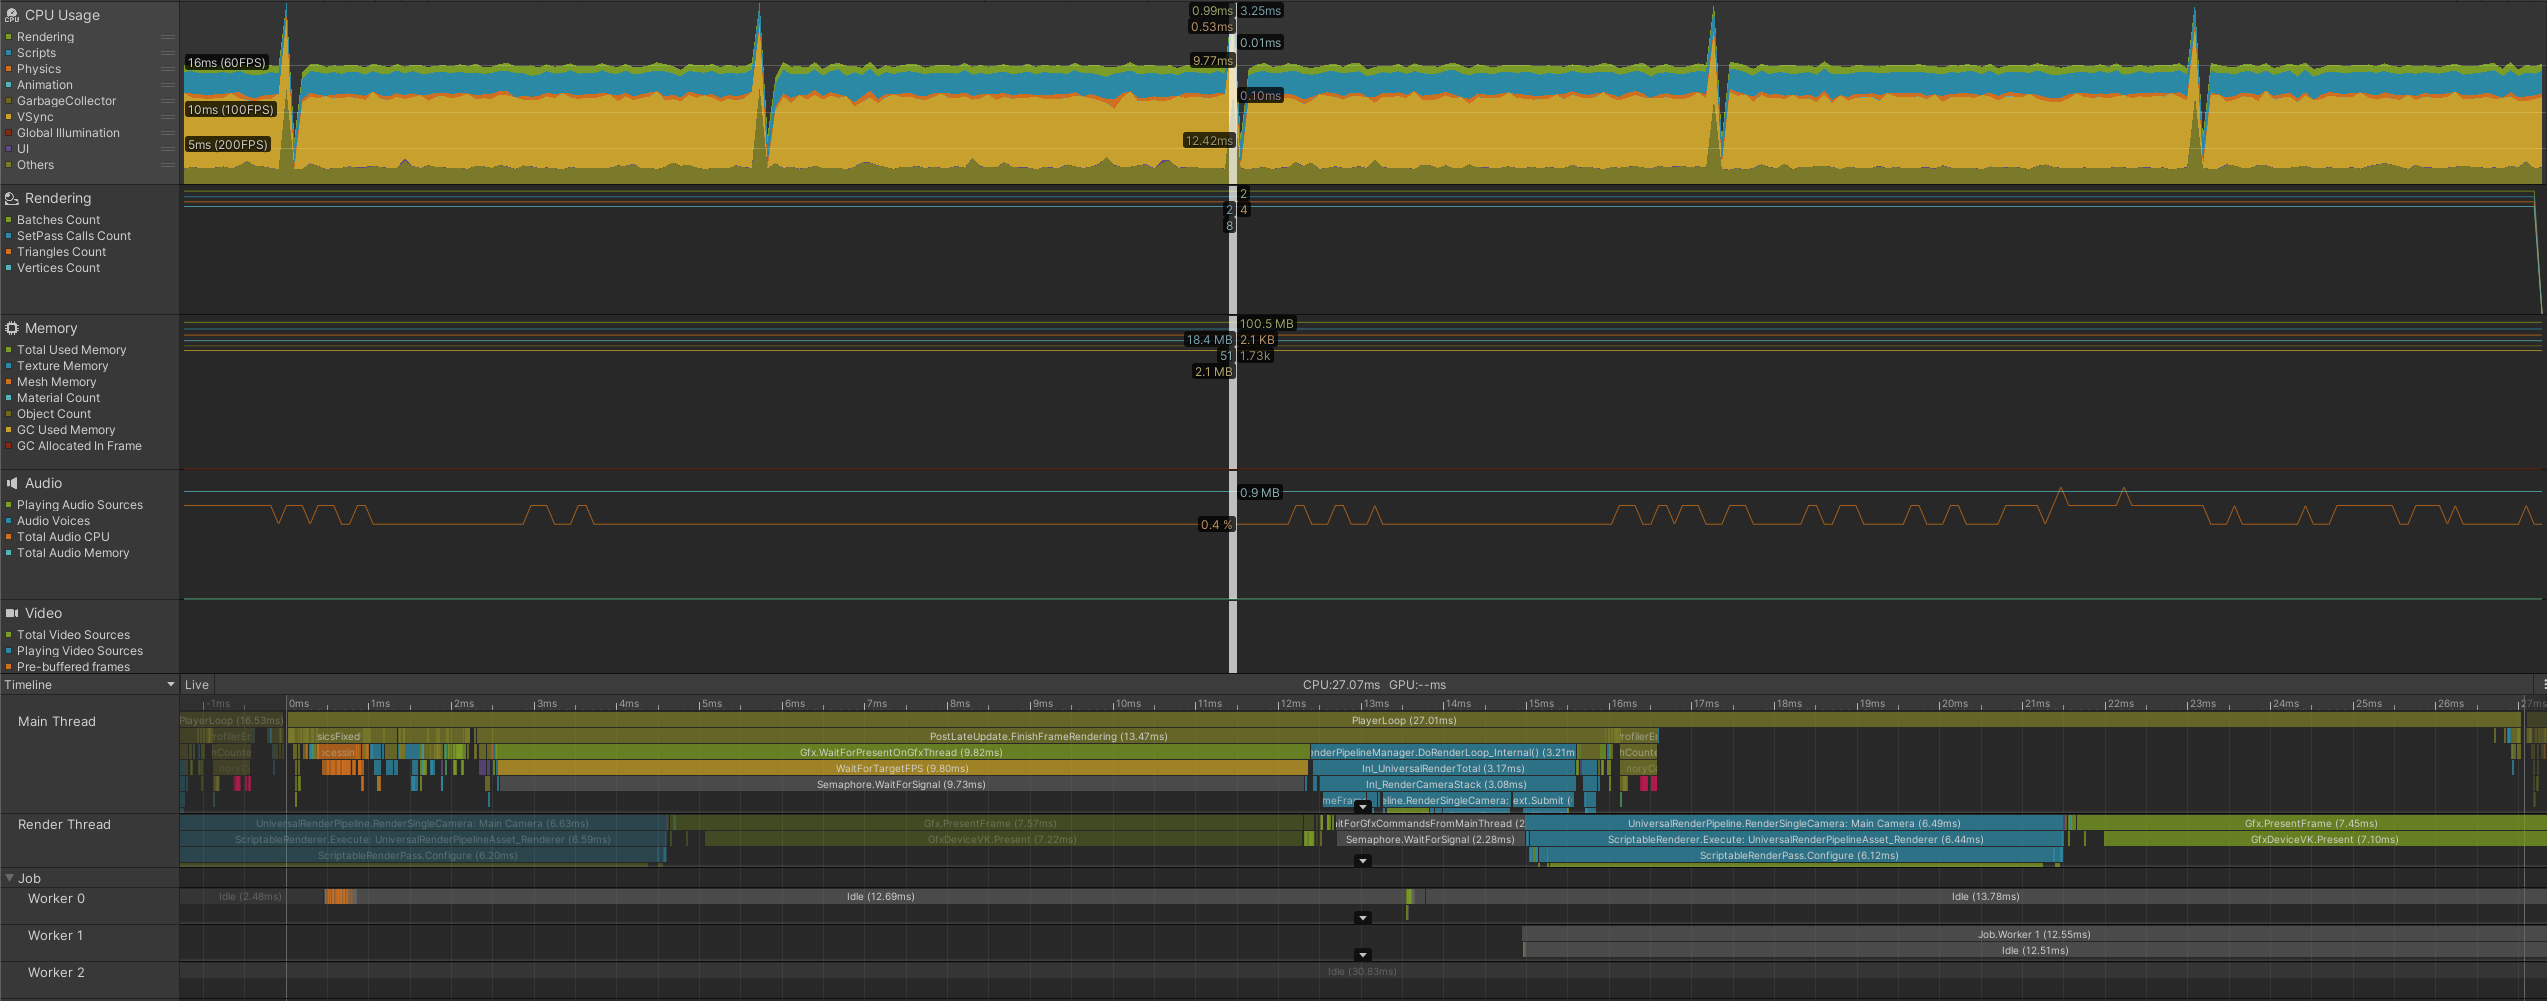Click the Main Thread label

[x=57, y=721]
